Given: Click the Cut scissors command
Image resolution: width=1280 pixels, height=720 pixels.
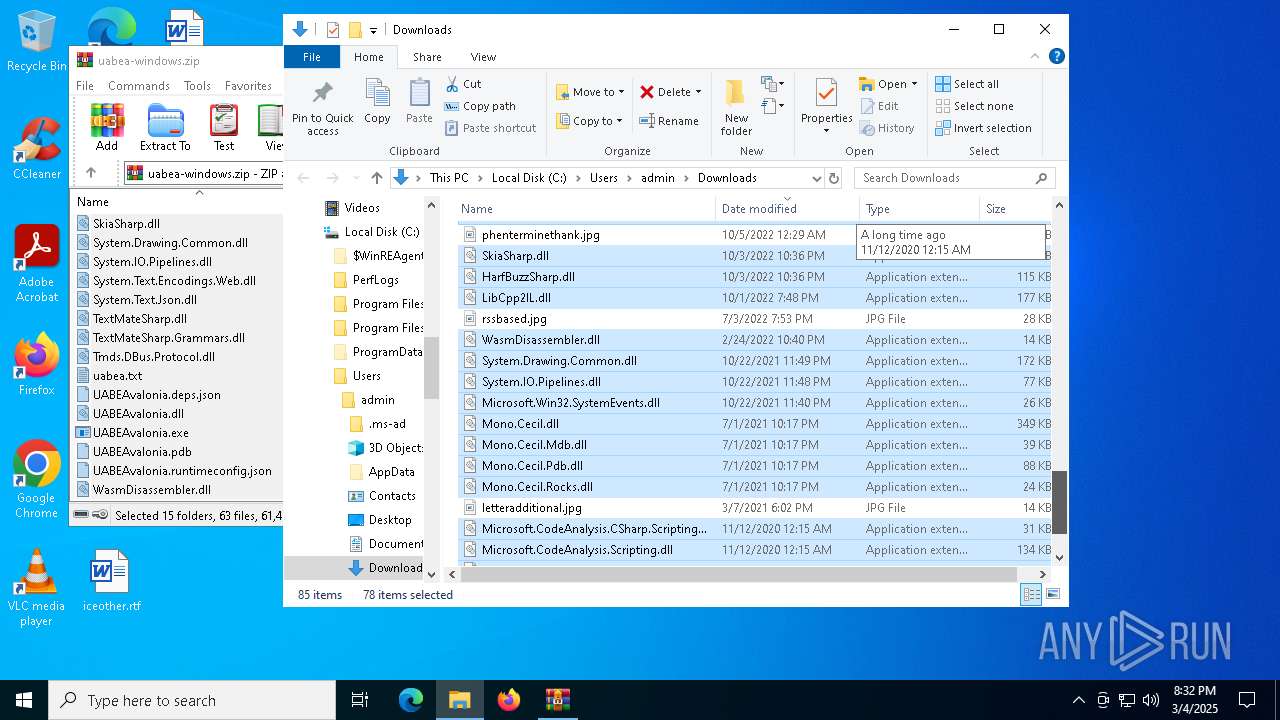Looking at the screenshot, I should 463,84.
